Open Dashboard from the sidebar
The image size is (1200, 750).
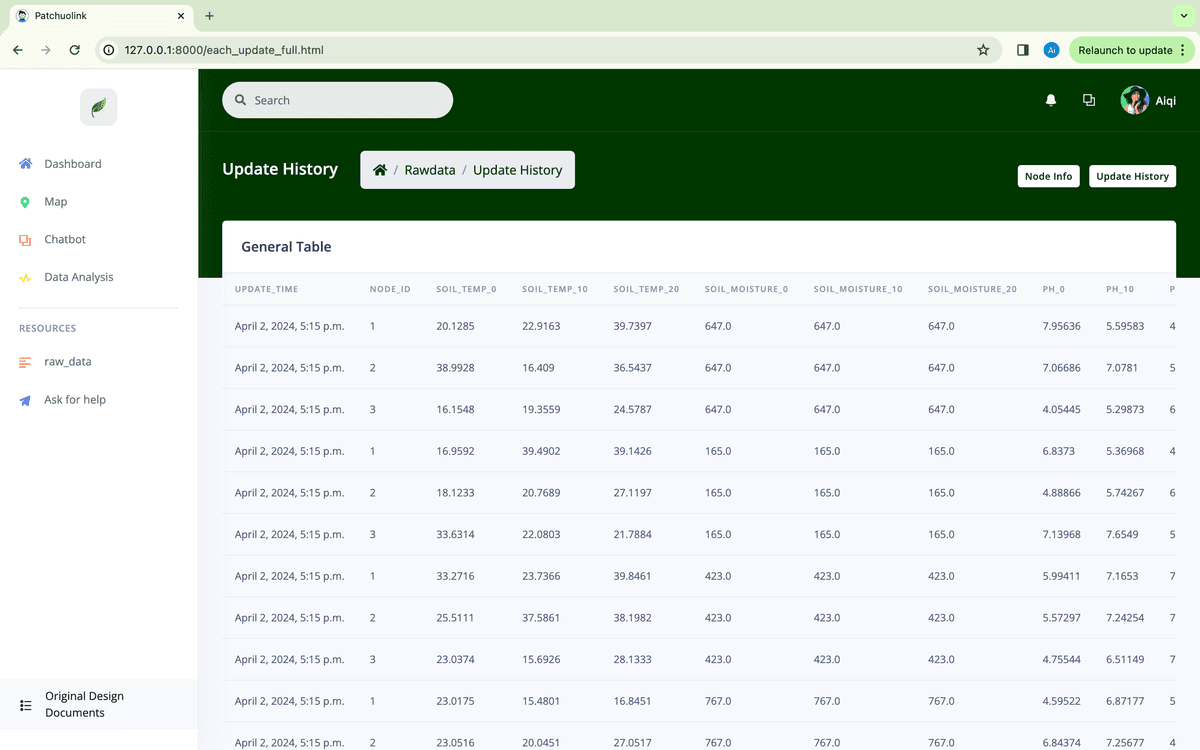click(72, 164)
